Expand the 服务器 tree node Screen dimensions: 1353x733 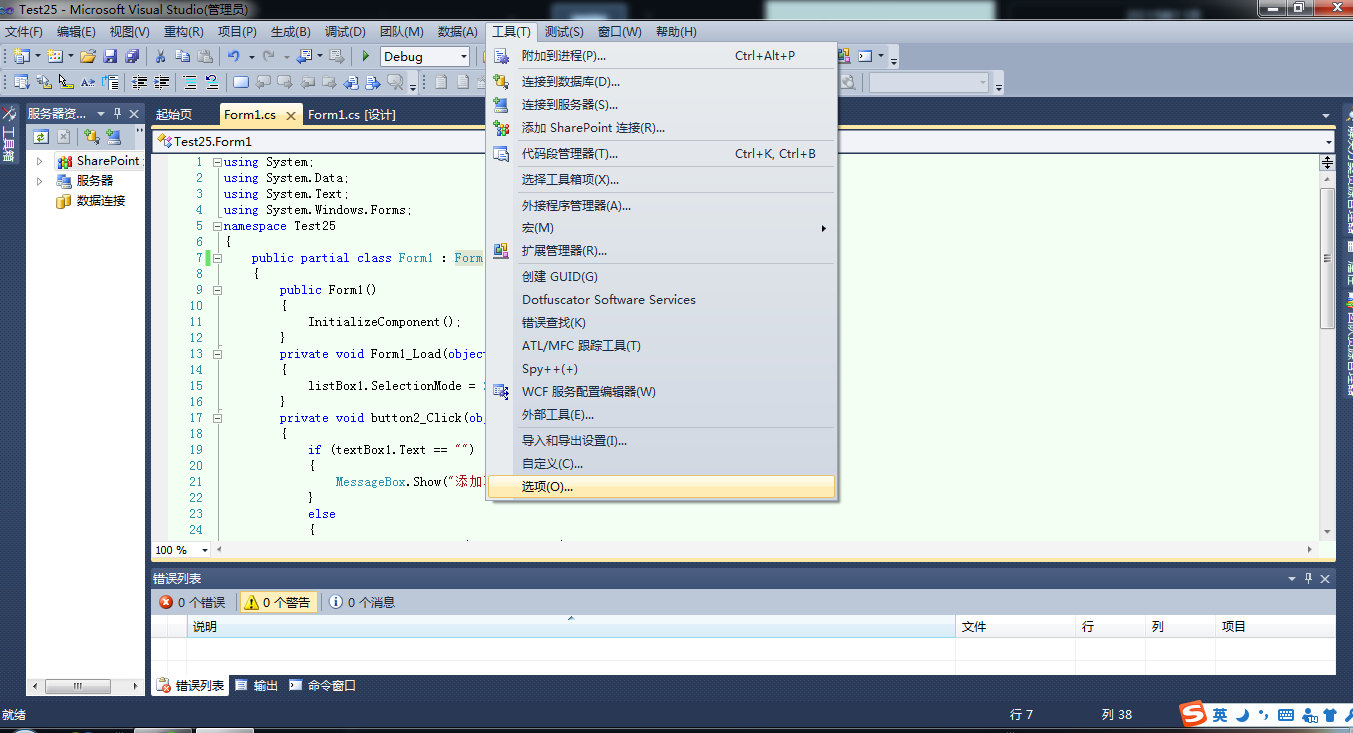(40, 181)
